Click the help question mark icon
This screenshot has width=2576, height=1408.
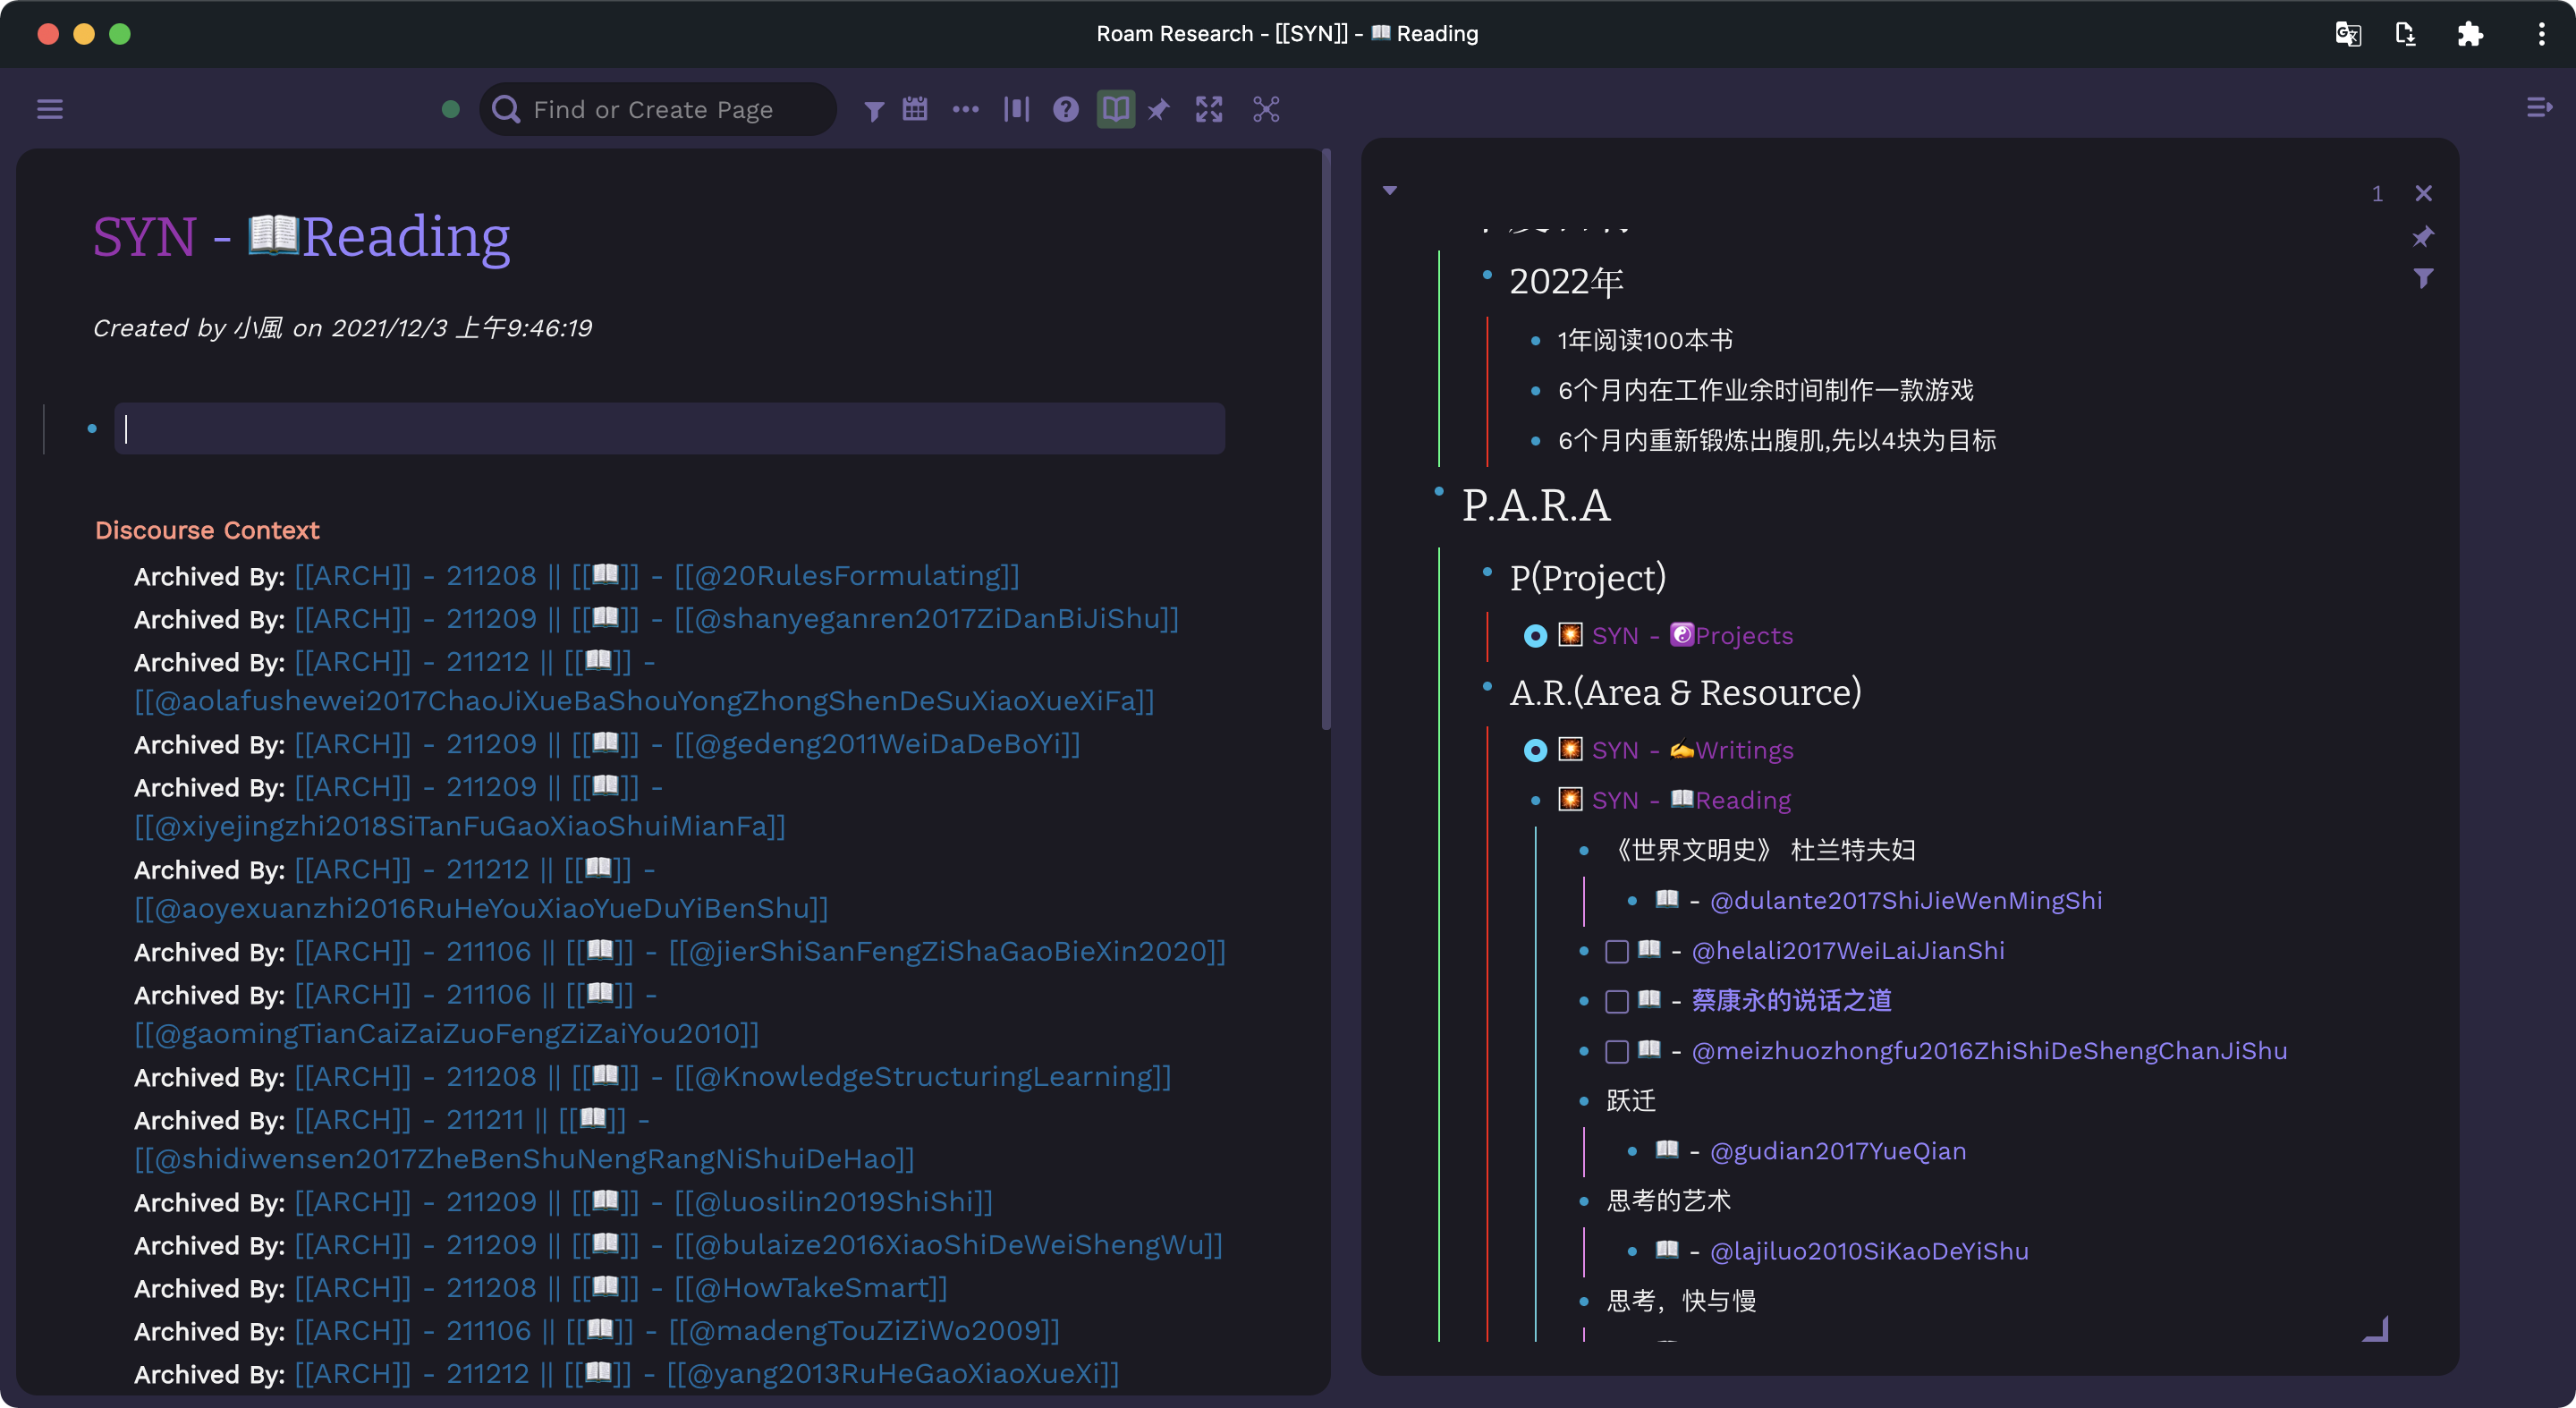(x=1066, y=109)
